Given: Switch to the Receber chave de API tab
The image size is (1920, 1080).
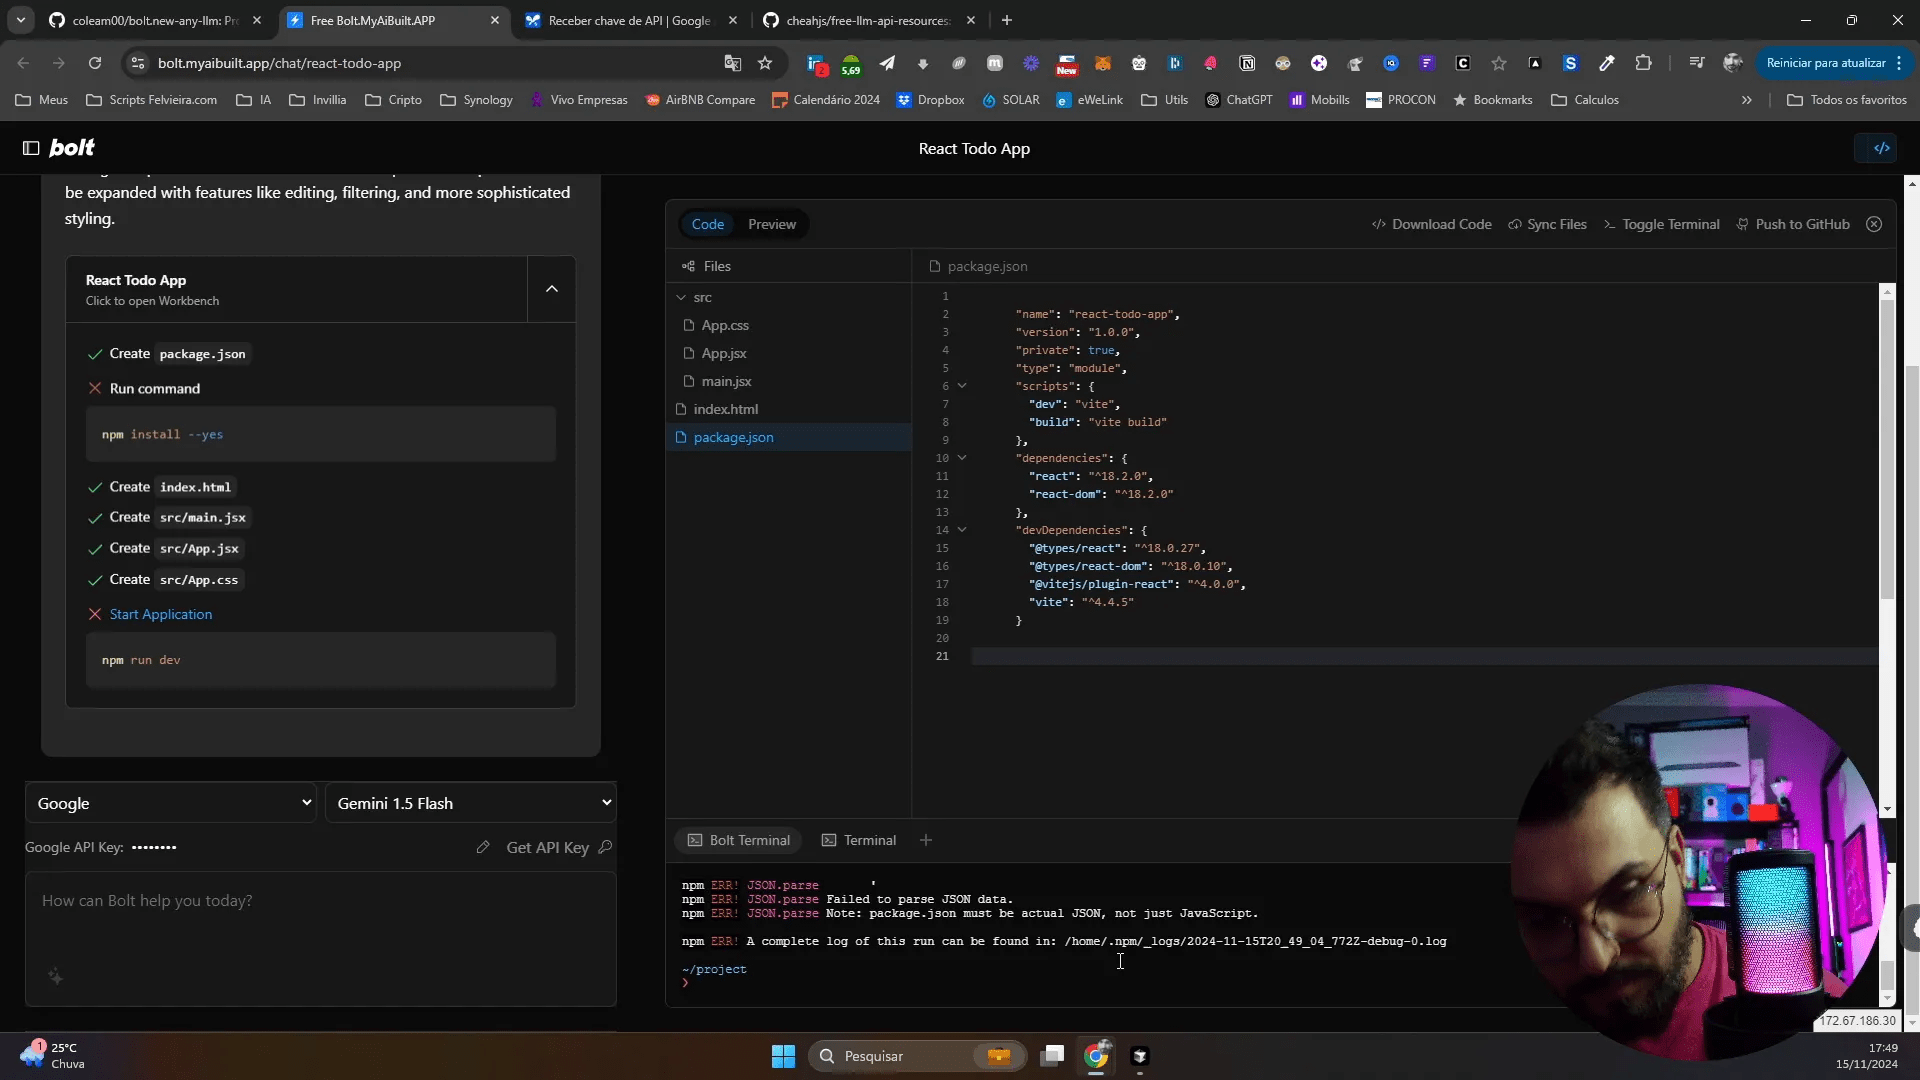Looking at the screenshot, I should [630, 20].
